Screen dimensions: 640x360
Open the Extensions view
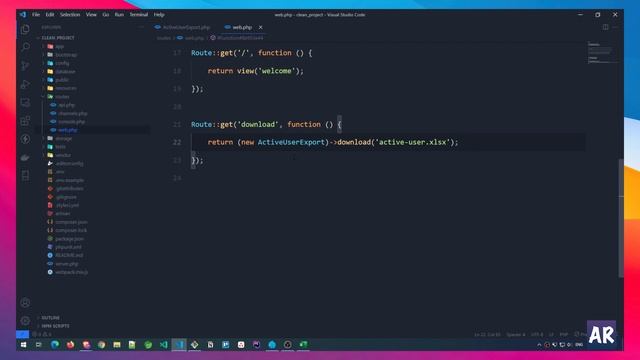click(x=25, y=121)
